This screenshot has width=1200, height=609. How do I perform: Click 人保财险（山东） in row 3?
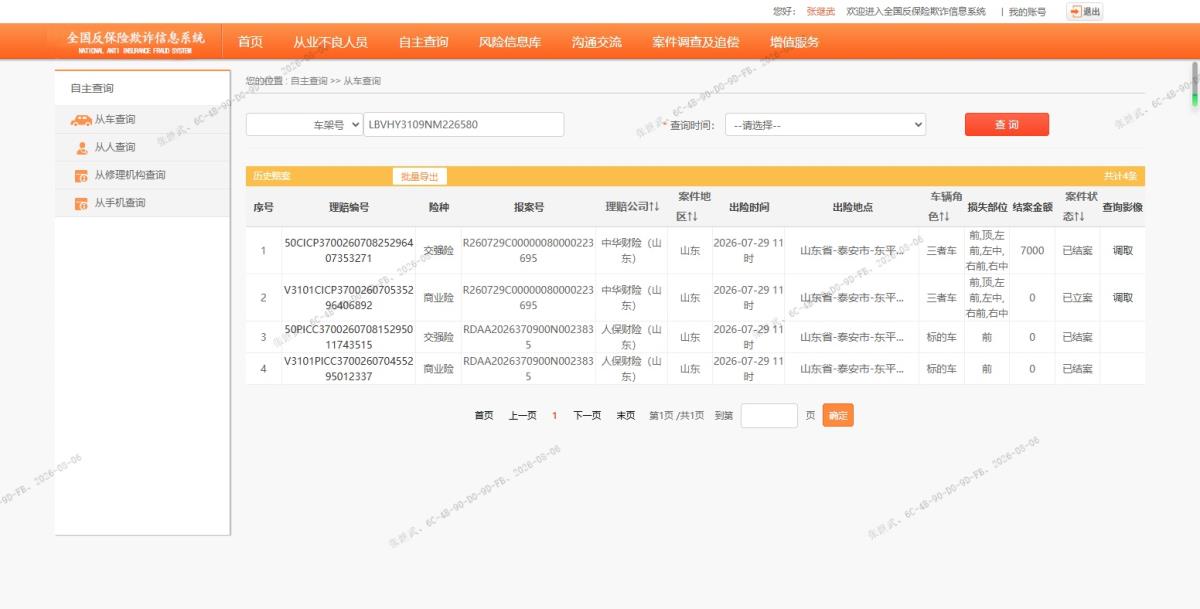(x=632, y=337)
